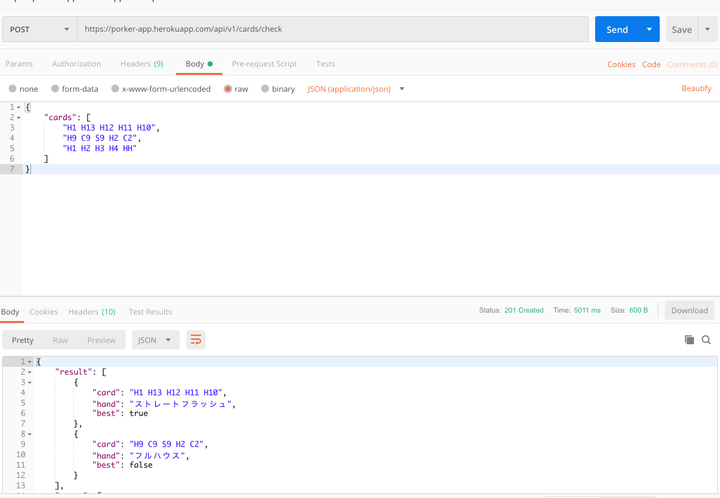
Task: Collapse response line 1 fold arrow
Action: 30,362
